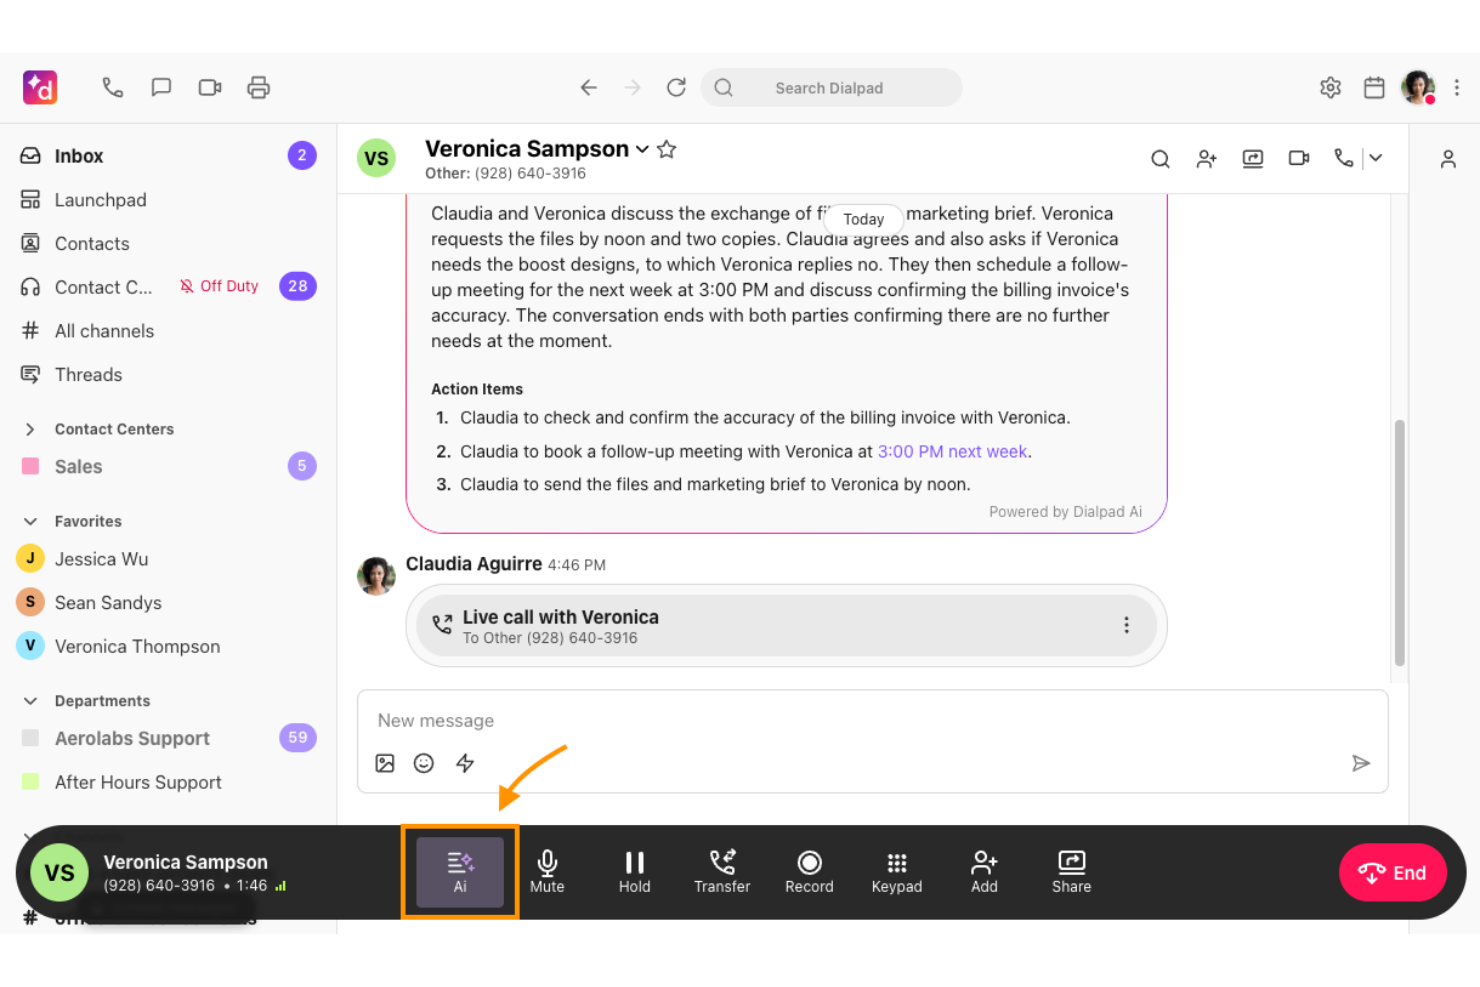Share screen from conversation header
Image resolution: width=1480 pixels, height=987 pixels.
click(x=1253, y=159)
